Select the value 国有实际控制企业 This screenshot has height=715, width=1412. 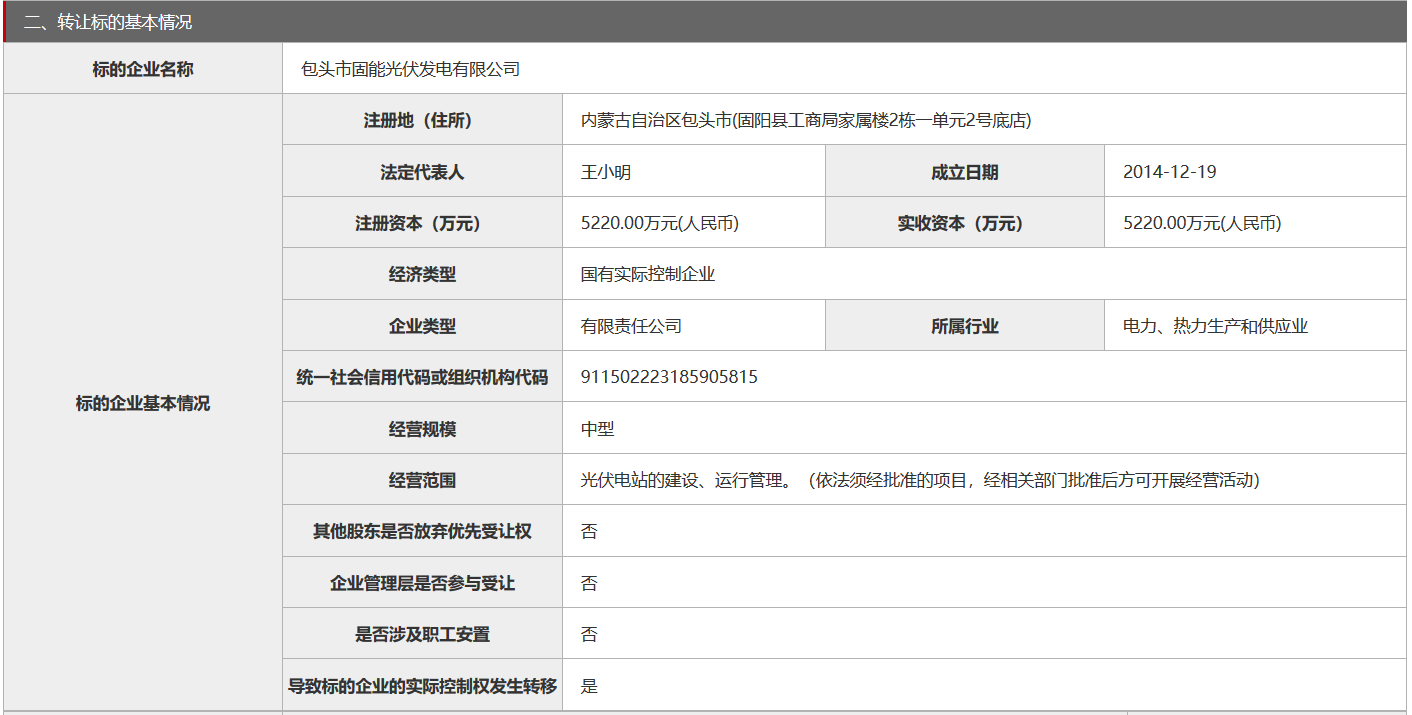[648, 275]
